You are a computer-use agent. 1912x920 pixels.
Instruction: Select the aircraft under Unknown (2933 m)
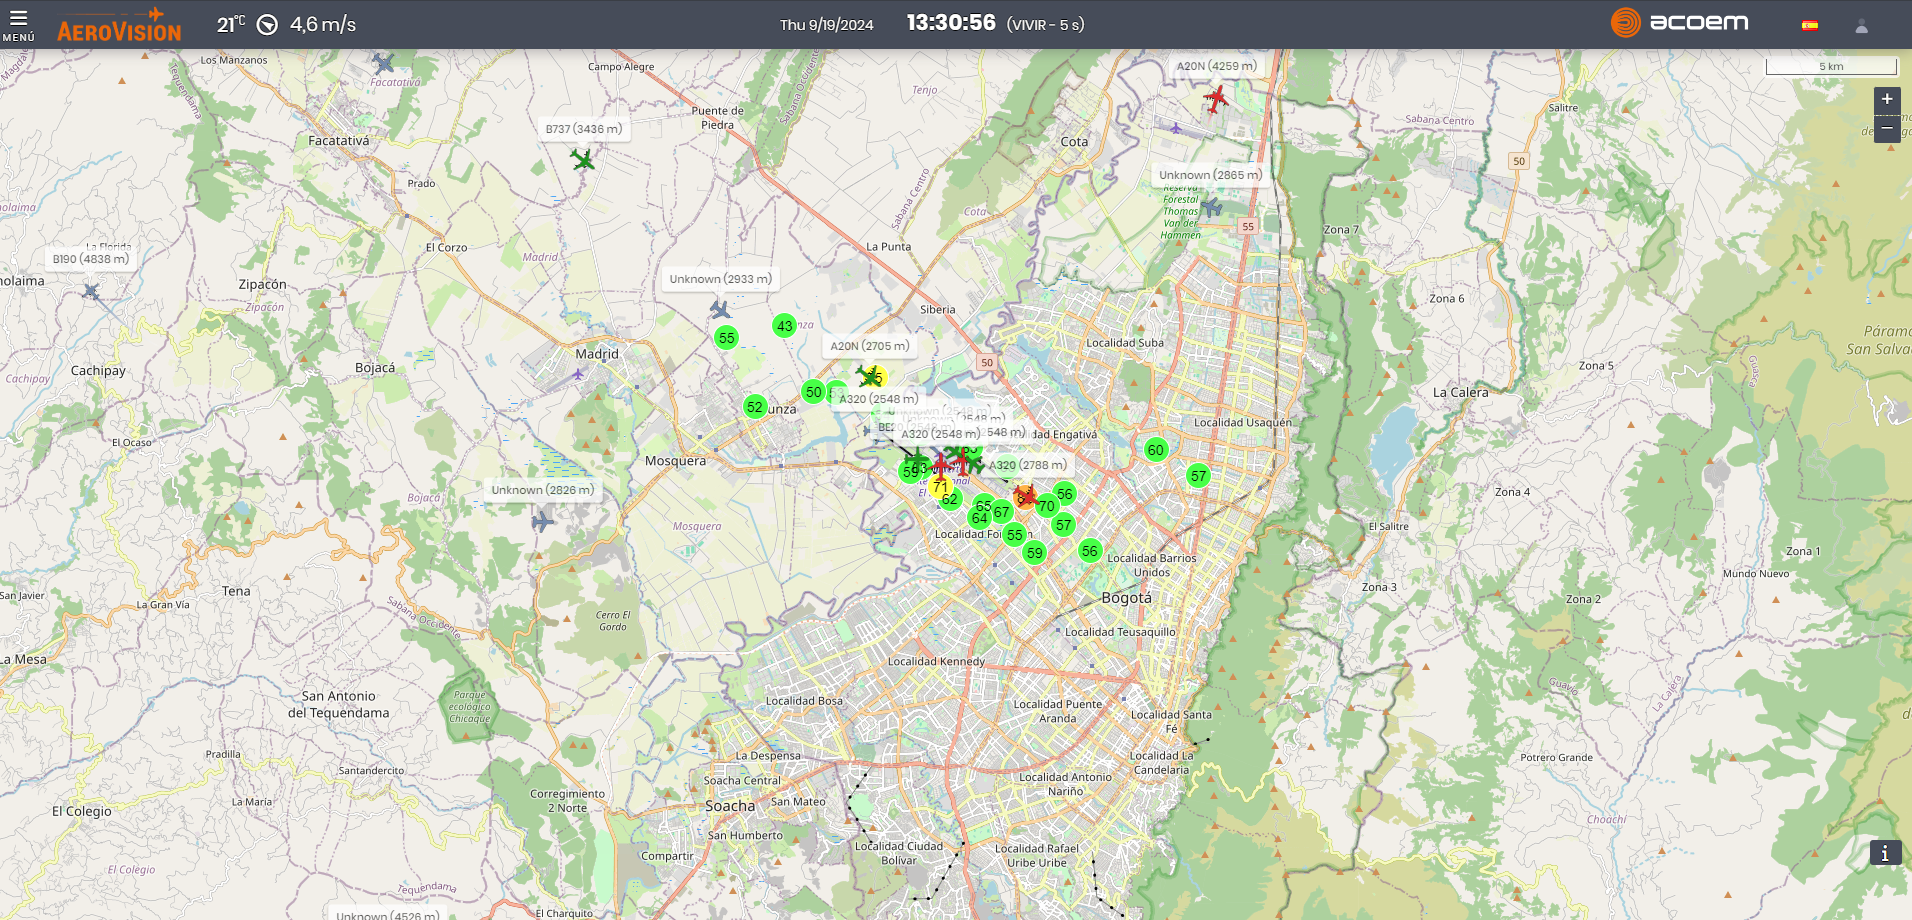pos(720,309)
